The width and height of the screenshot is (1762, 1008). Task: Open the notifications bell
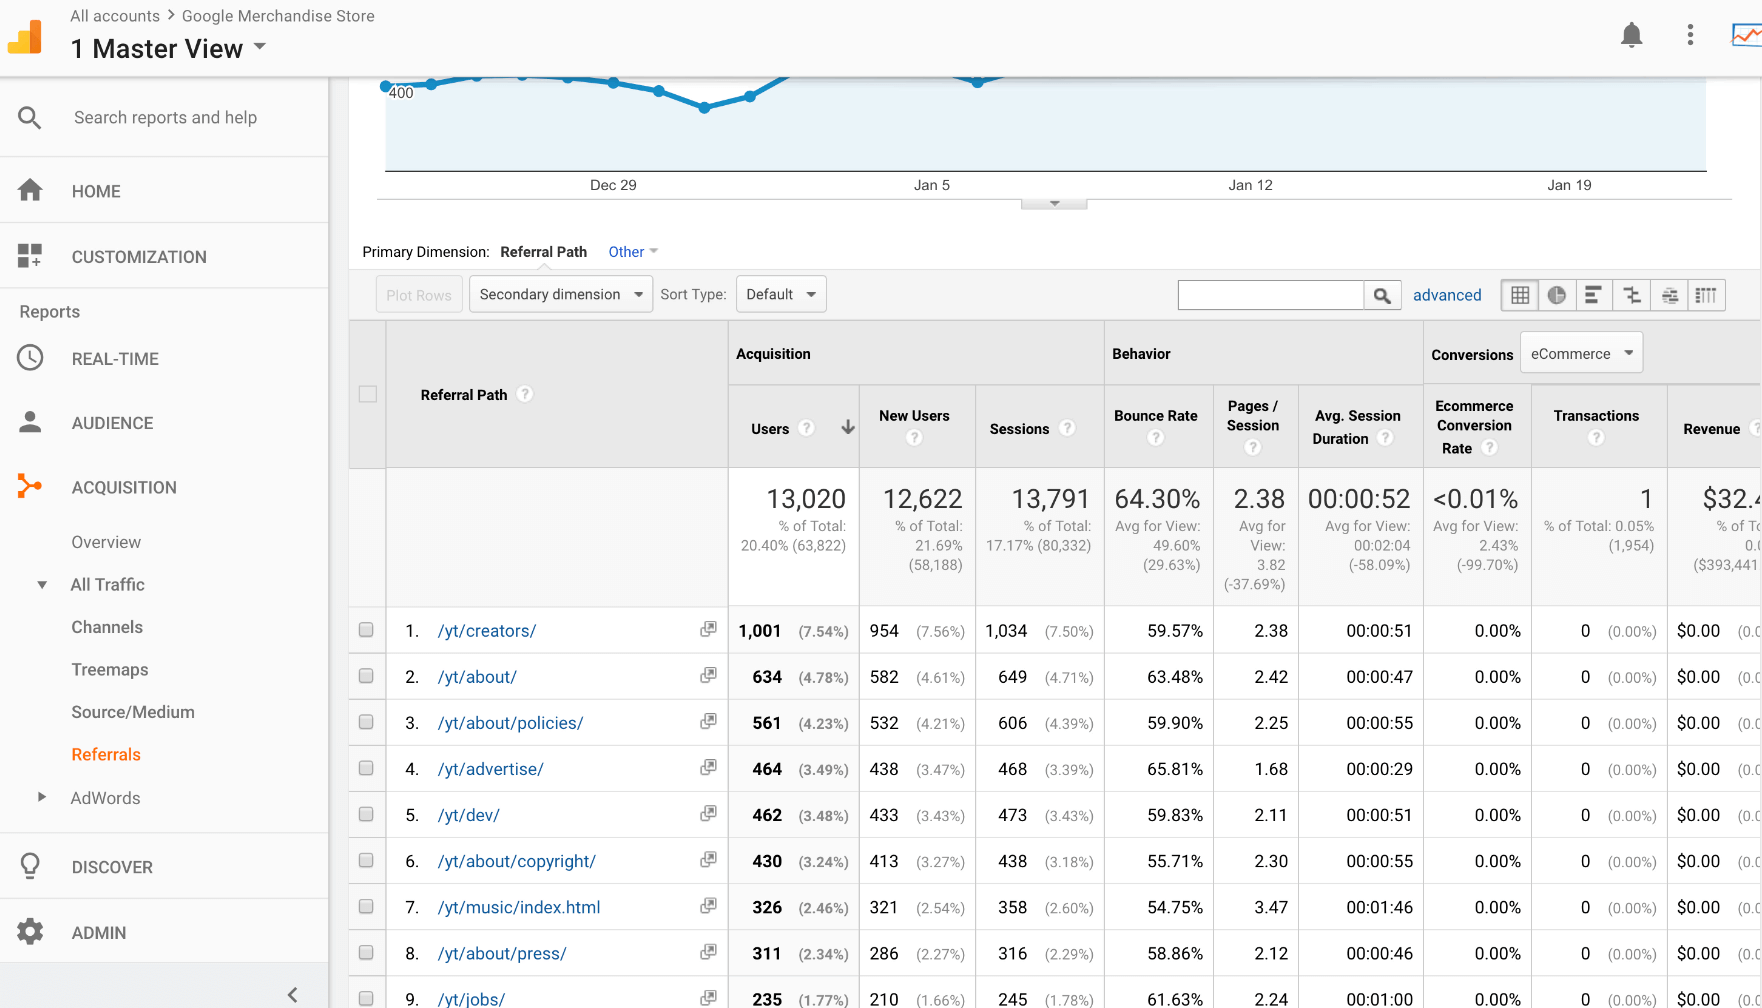1631,35
